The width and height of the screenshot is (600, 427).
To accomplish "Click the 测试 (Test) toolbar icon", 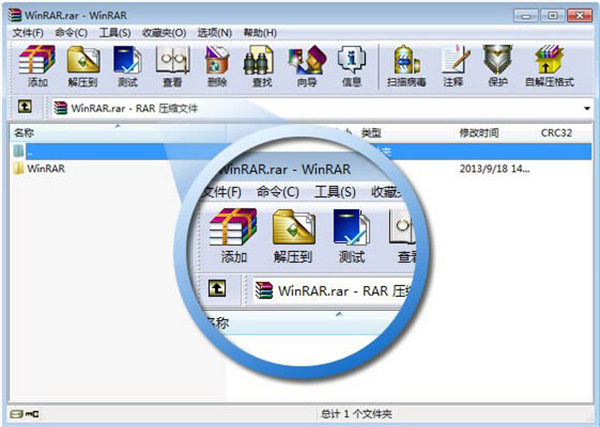I will (127, 60).
